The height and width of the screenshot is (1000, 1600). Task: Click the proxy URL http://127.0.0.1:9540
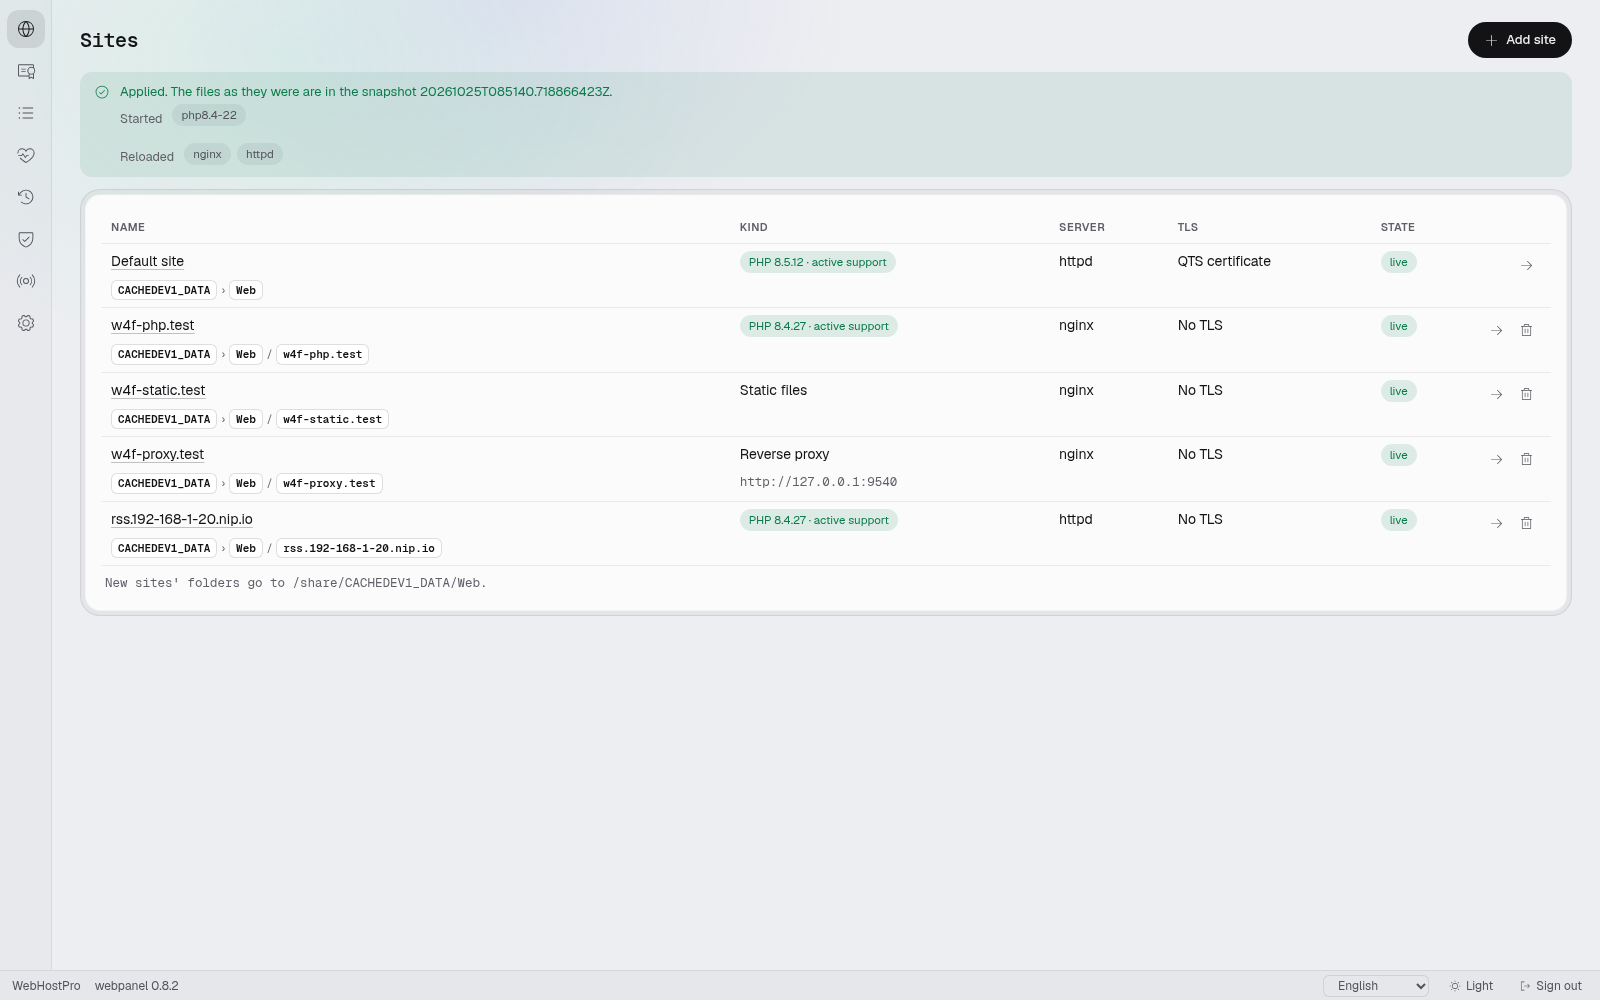pyautogui.click(x=818, y=482)
